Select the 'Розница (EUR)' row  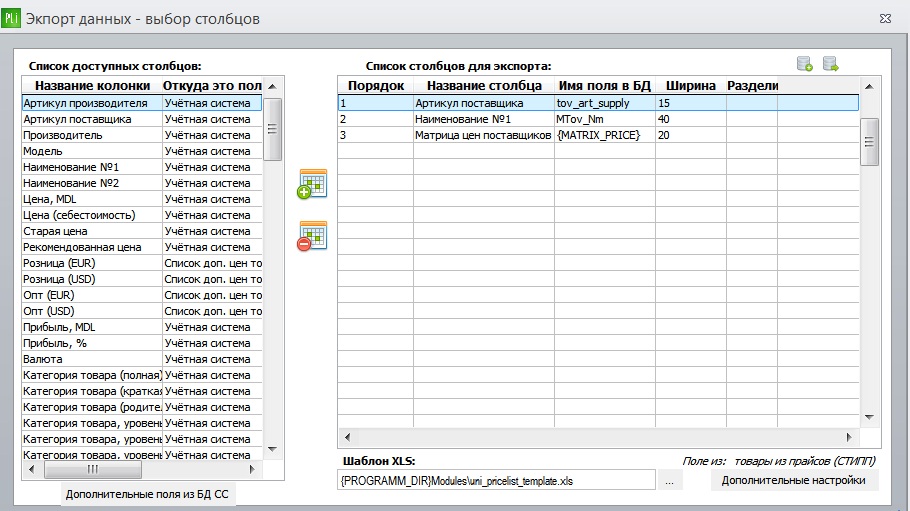click(142, 263)
